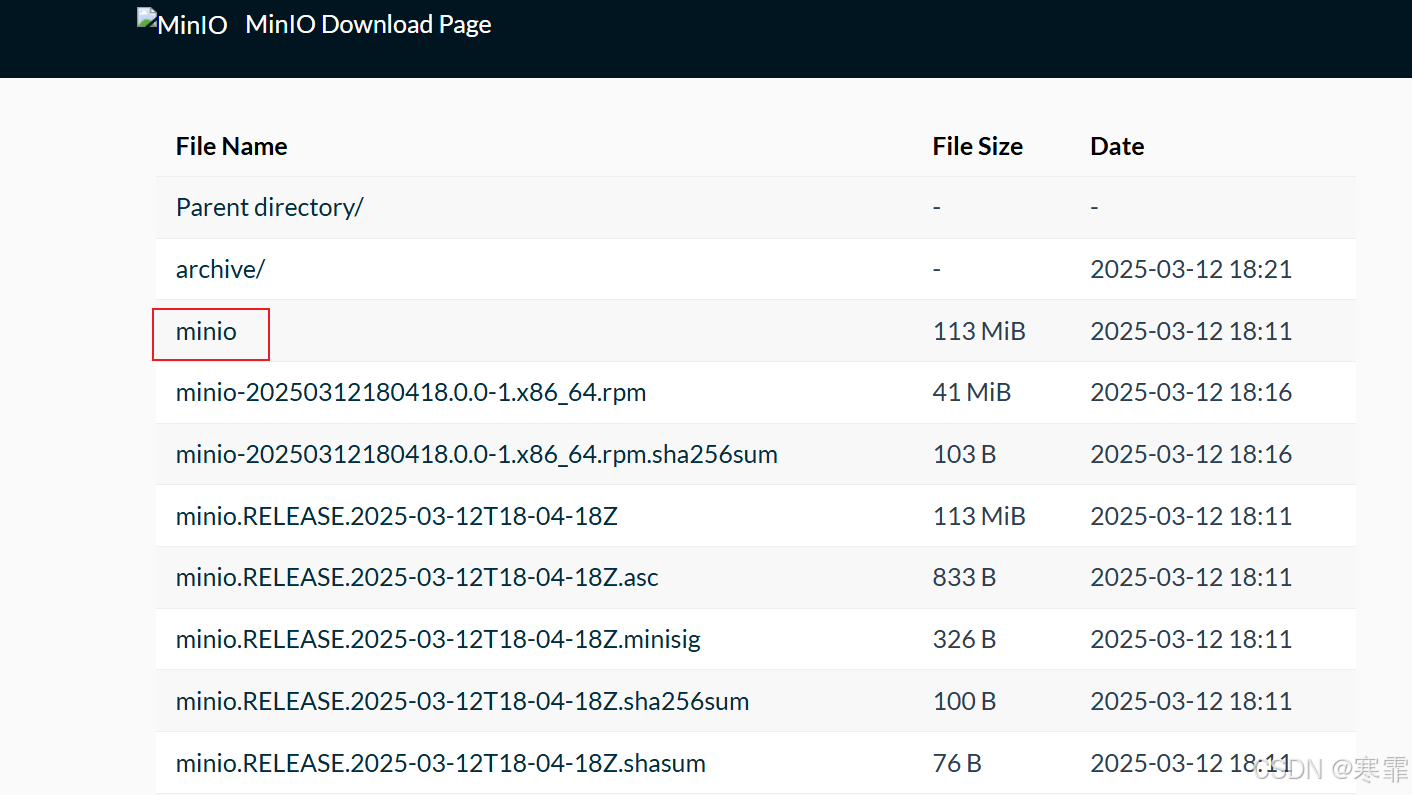Open the minio.RELEASE .shasum file

click(440, 763)
